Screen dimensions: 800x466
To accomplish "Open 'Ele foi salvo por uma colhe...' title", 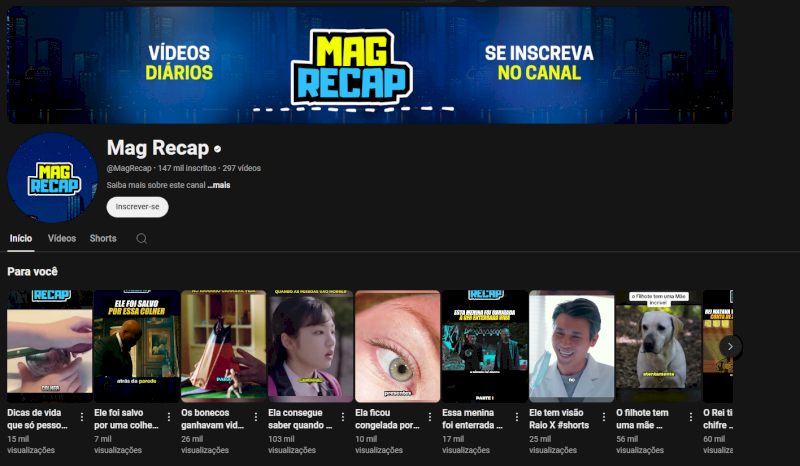I will 126,419.
